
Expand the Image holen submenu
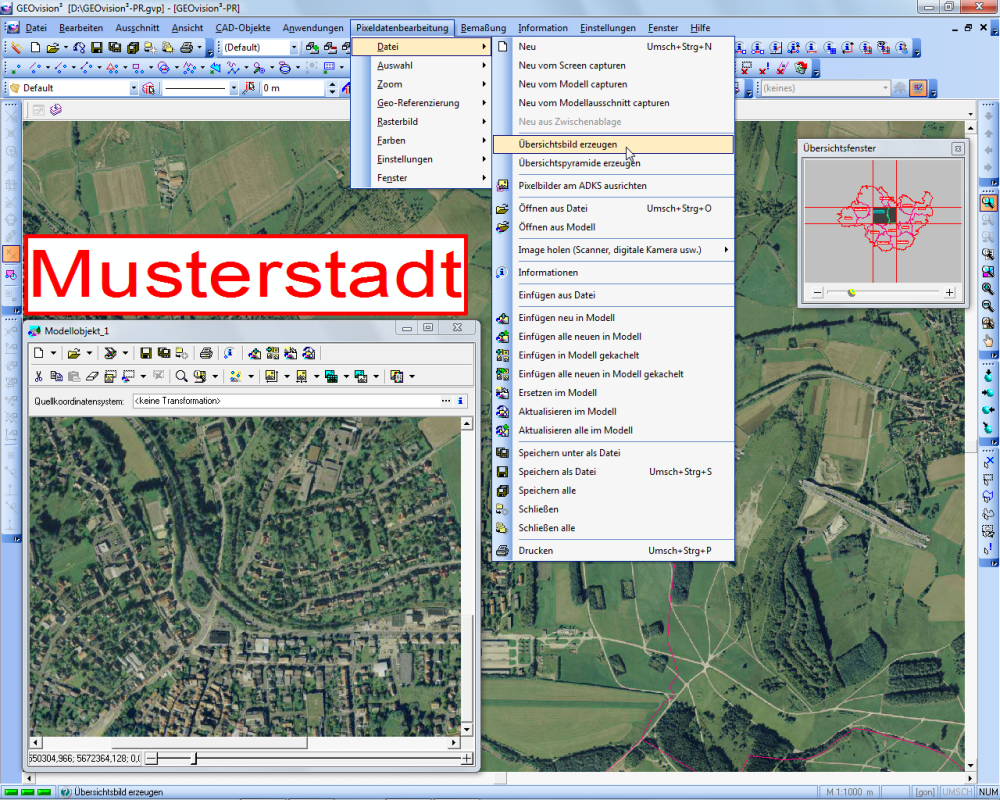point(614,249)
